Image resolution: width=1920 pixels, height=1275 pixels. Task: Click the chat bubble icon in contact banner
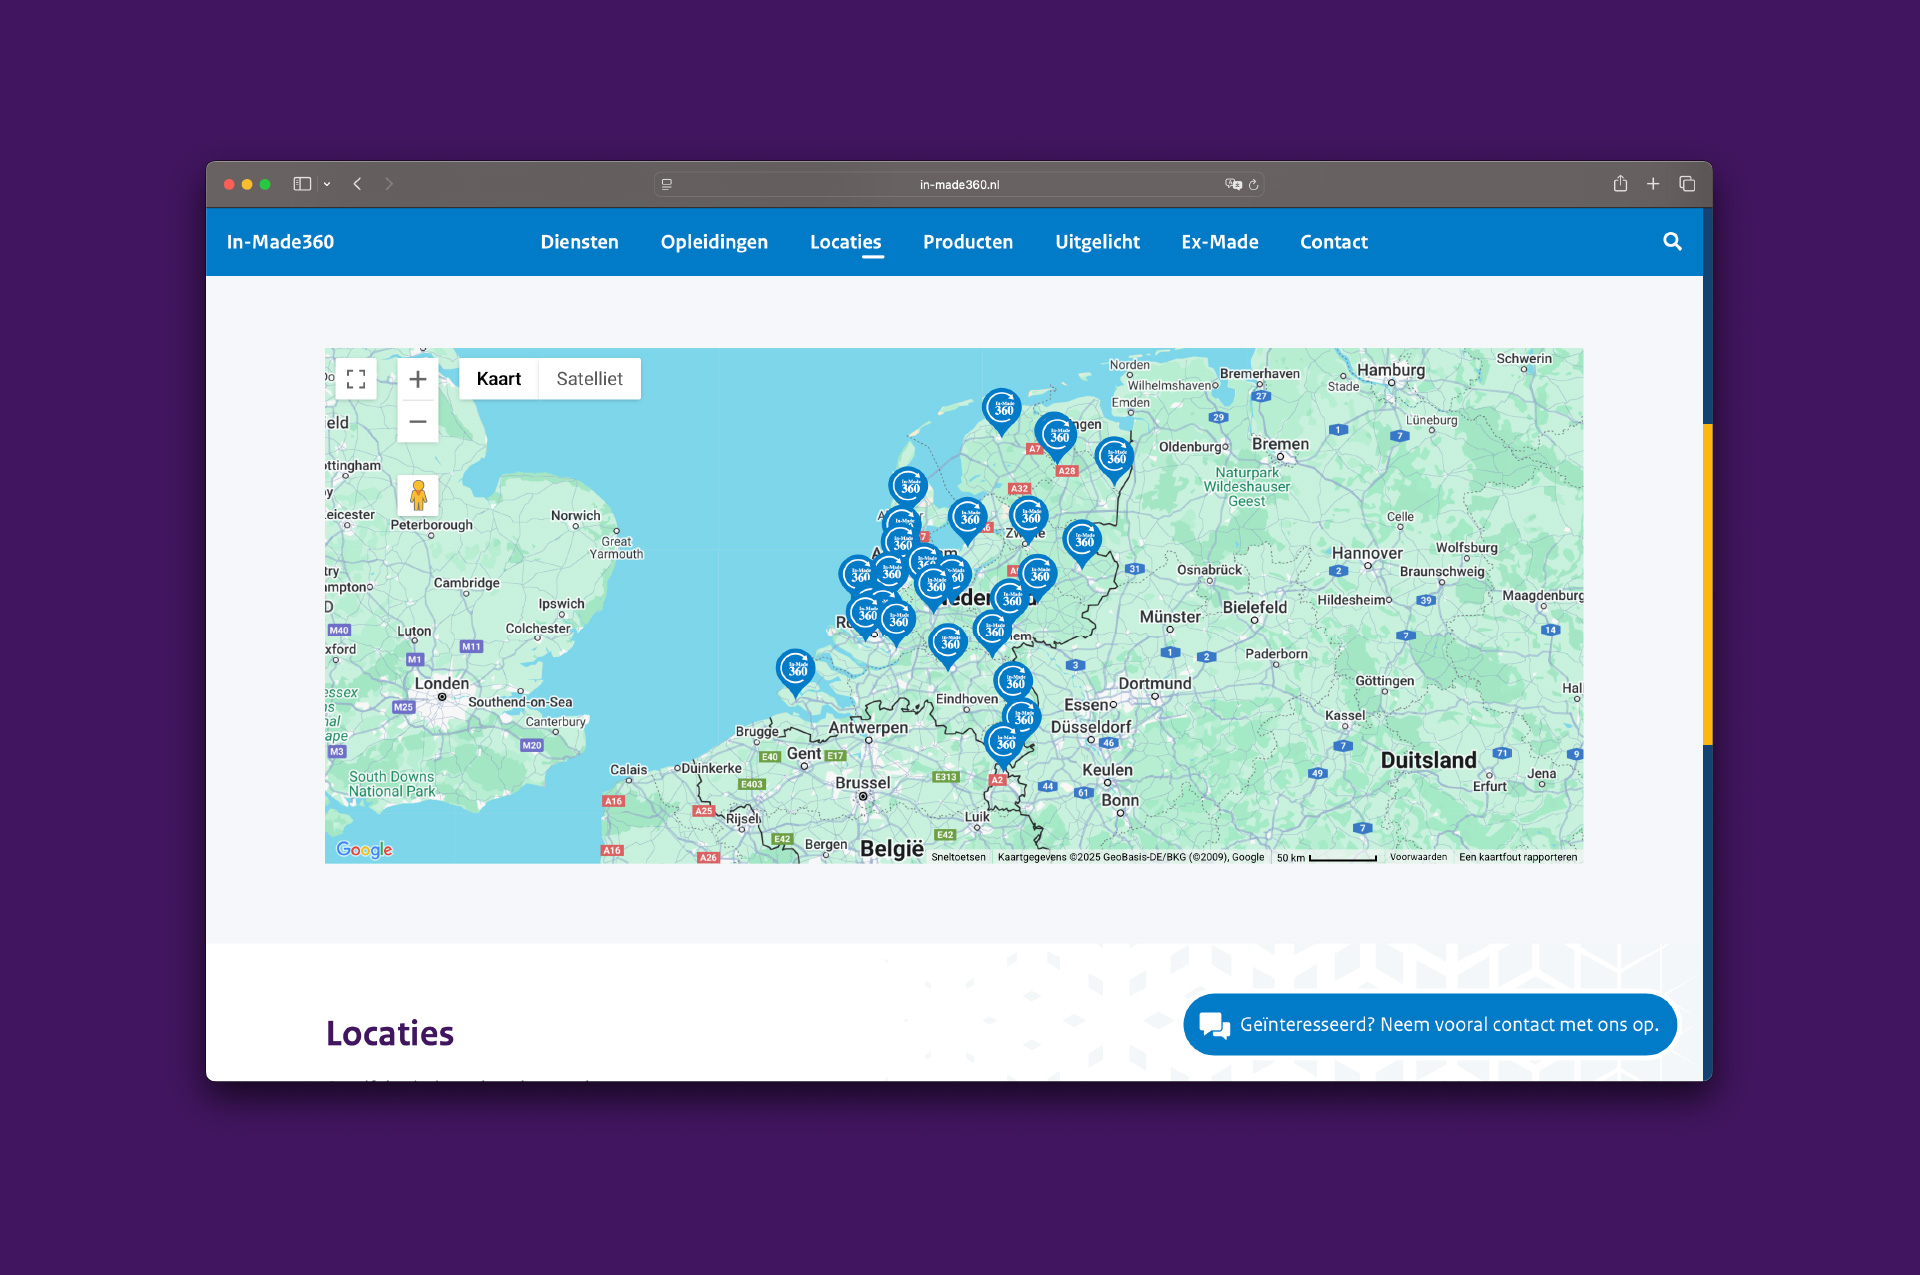(x=1214, y=1025)
